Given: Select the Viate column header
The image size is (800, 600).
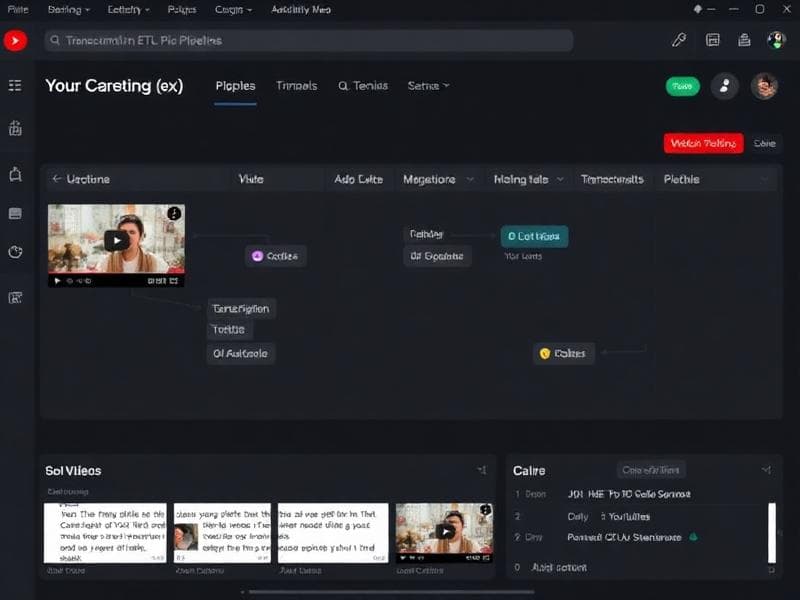Looking at the screenshot, I should (x=251, y=179).
